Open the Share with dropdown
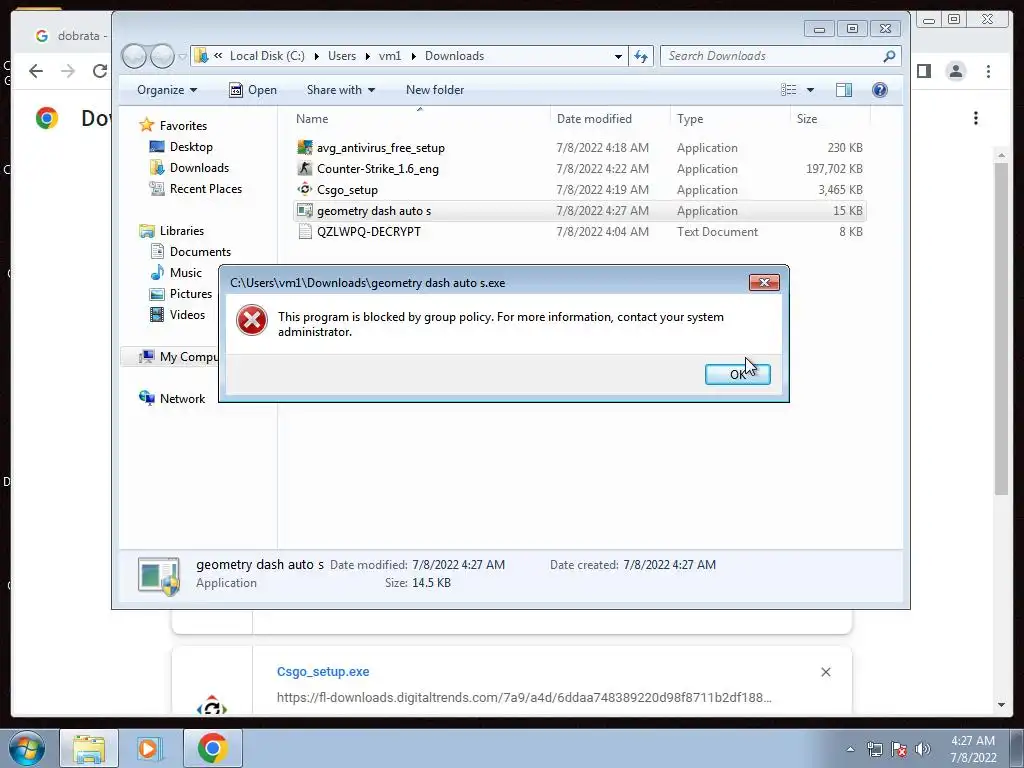This screenshot has width=1024, height=768. pyautogui.click(x=341, y=89)
